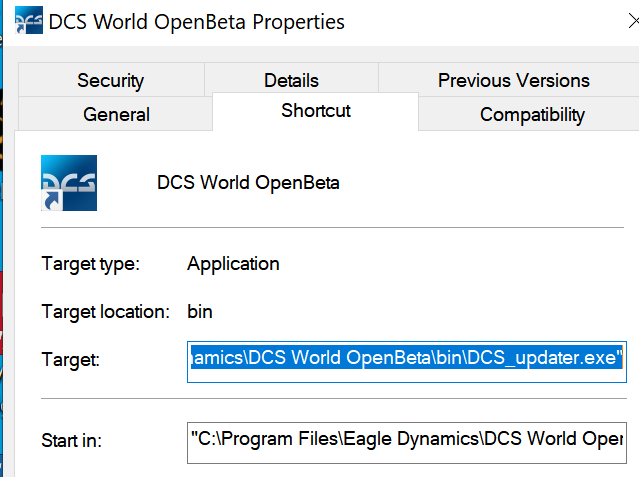Open the Previous Versions tab

point(513,80)
